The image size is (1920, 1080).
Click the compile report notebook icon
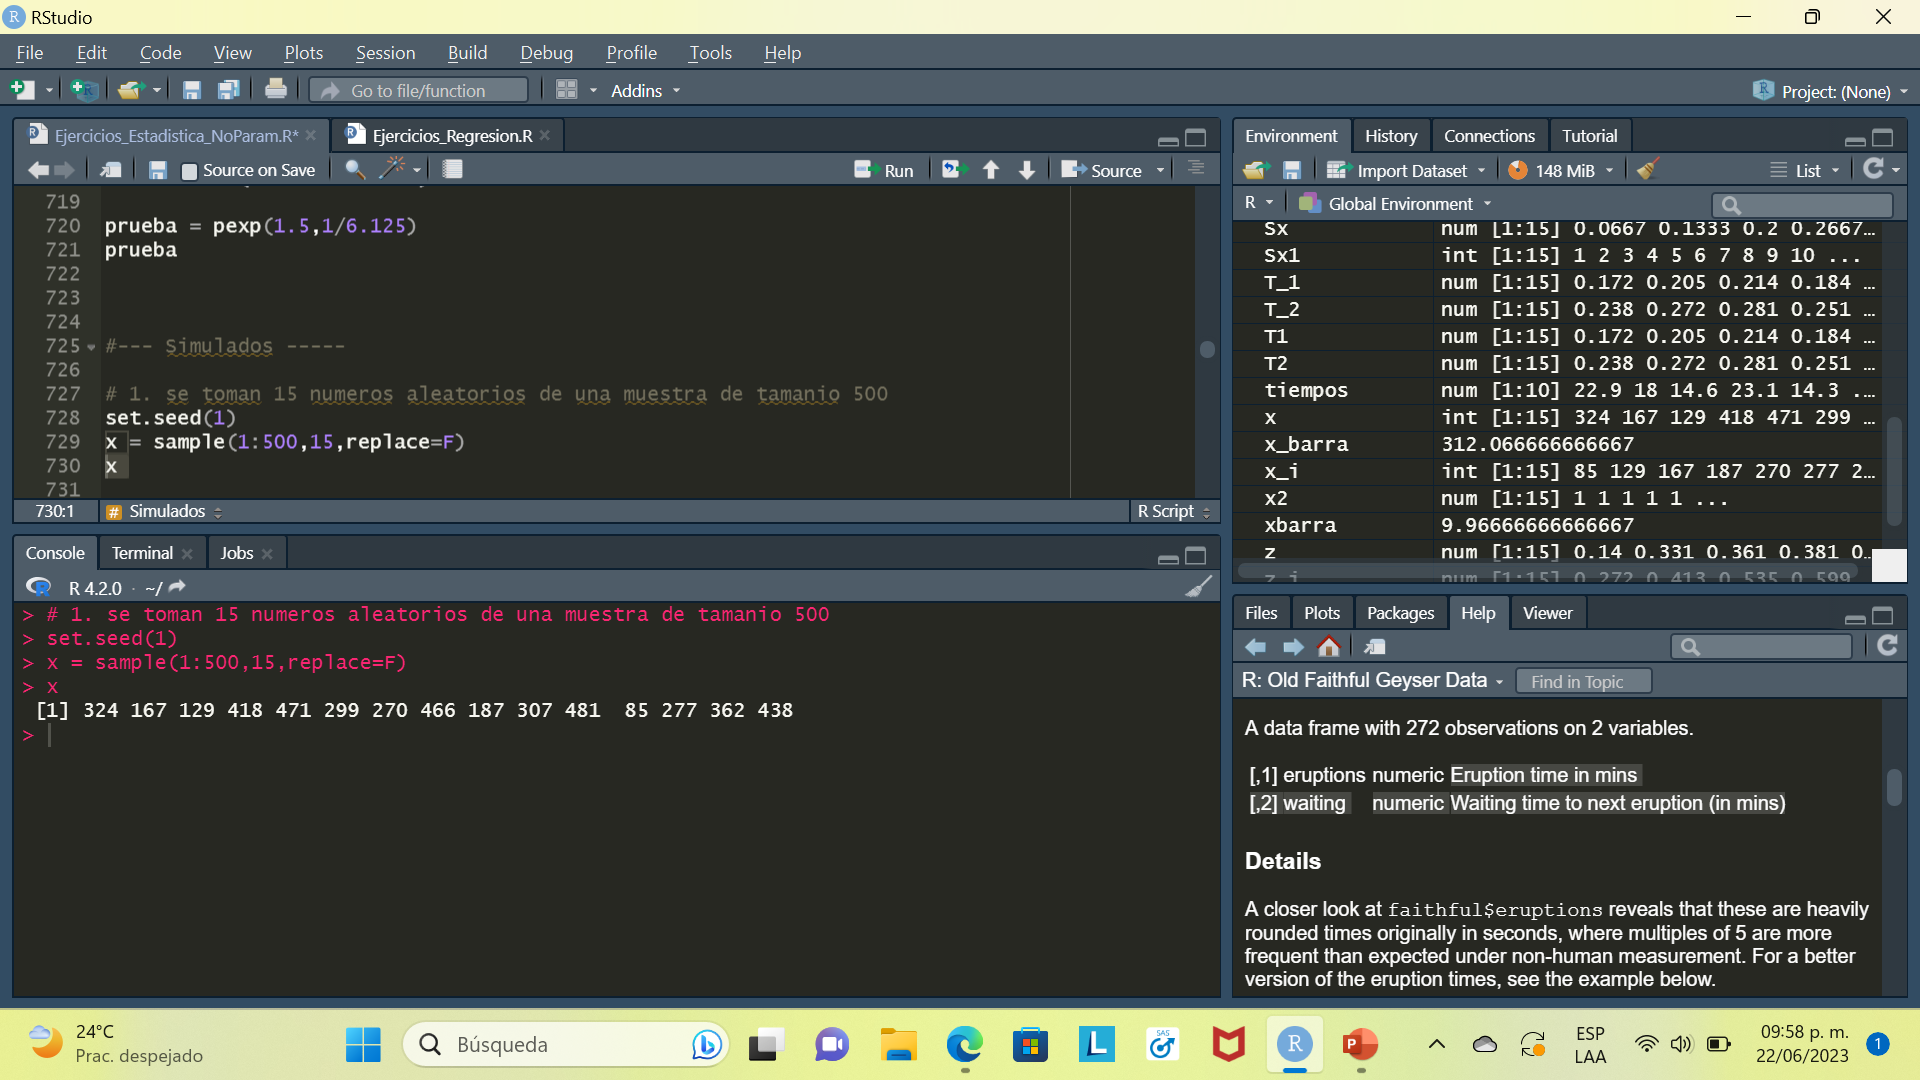tap(453, 169)
